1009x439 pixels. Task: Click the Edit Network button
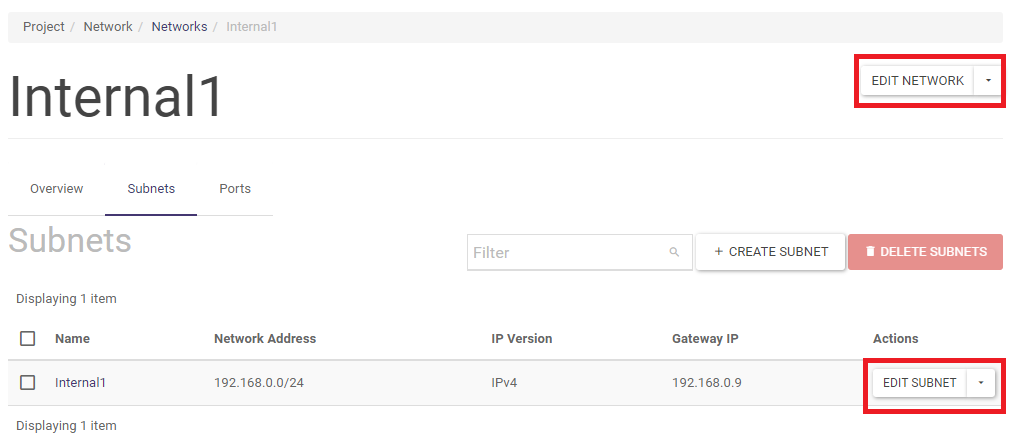[917, 81]
